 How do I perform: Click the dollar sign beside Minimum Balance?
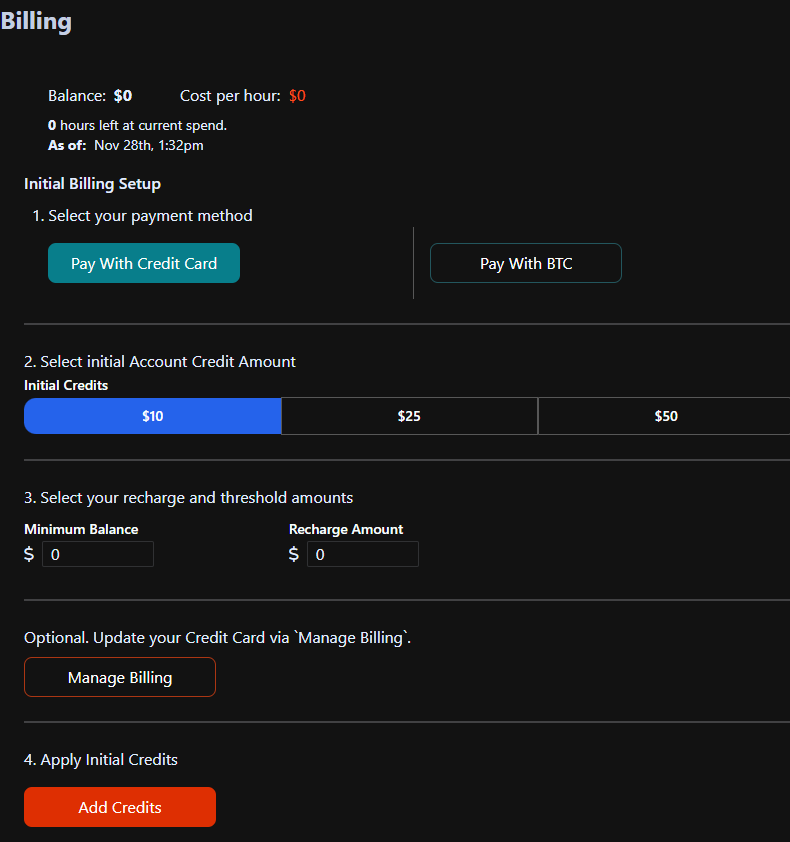[28, 553]
